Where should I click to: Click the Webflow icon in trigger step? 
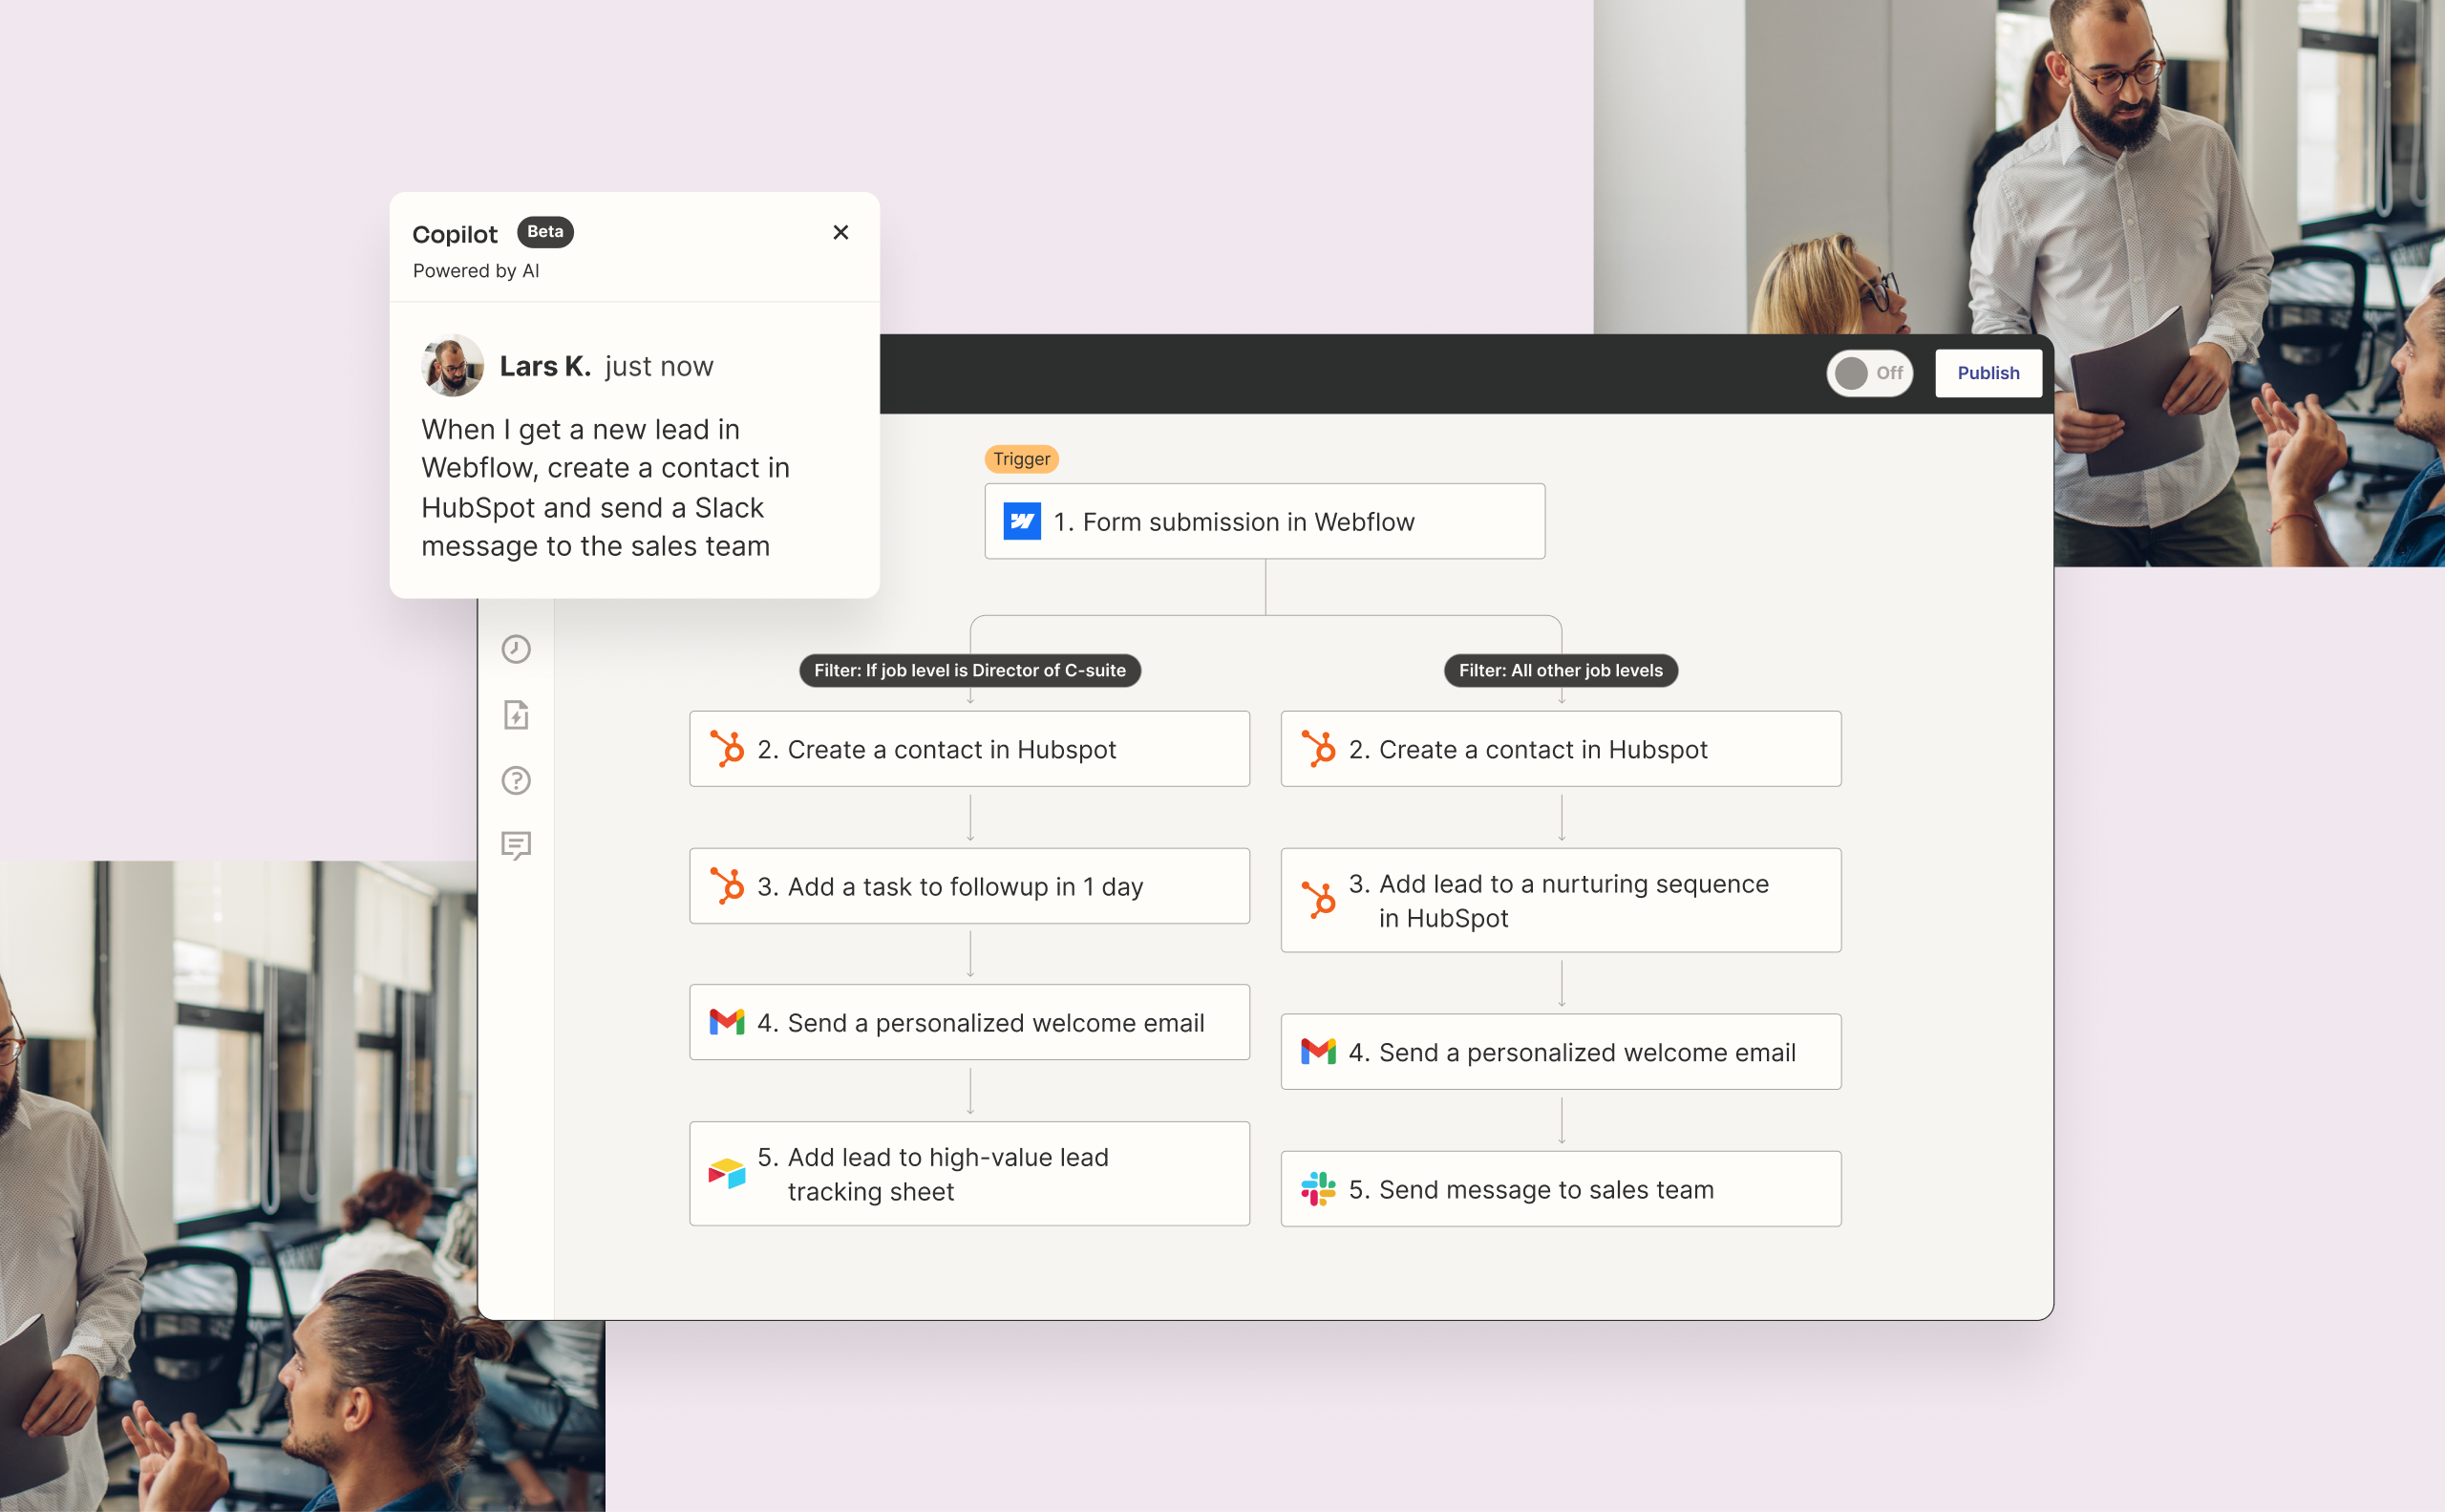1022,521
